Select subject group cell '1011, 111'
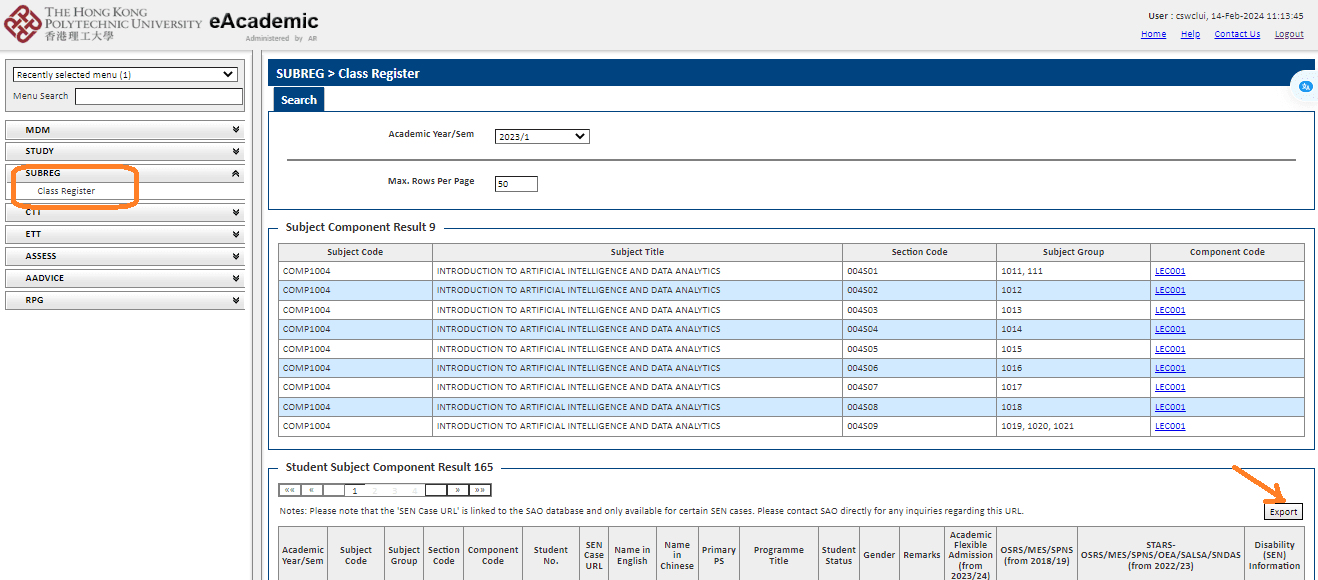The height and width of the screenshot is (580, 1318). (x=1073, y=271)
